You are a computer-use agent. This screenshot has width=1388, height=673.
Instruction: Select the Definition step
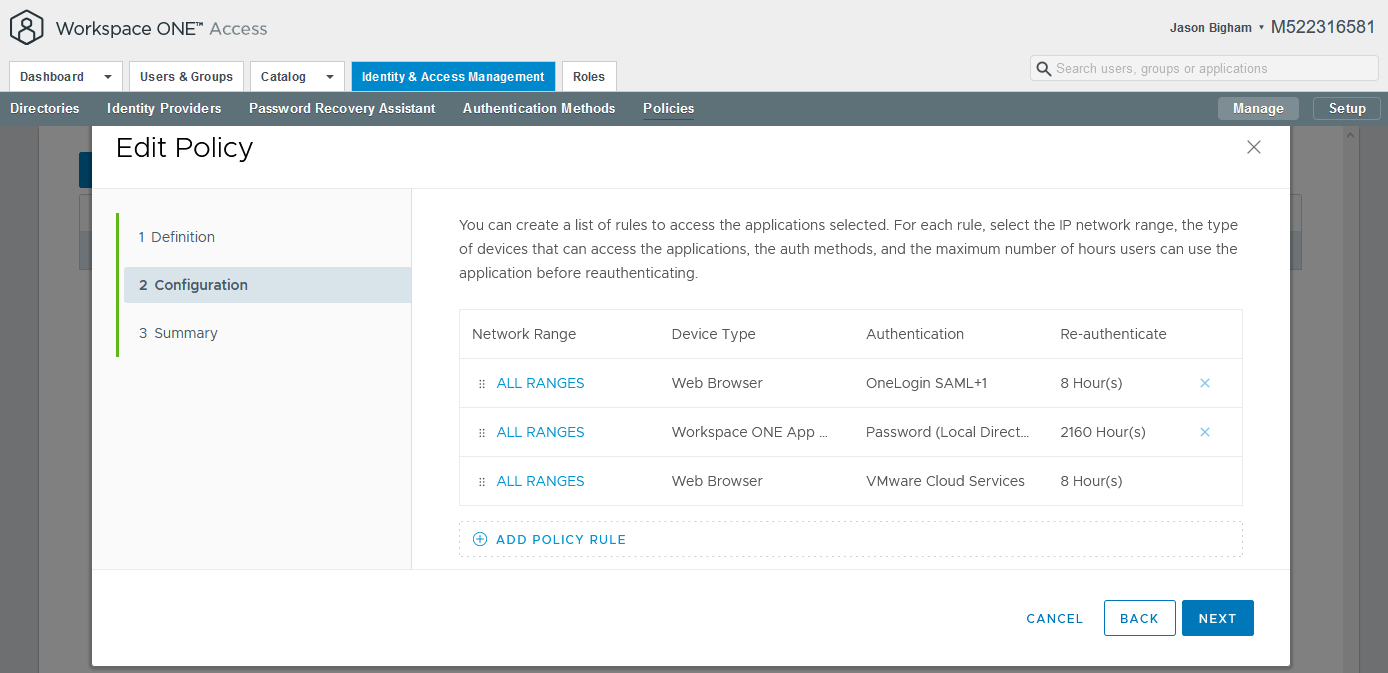pyautogui.click(x=177, y=237)
